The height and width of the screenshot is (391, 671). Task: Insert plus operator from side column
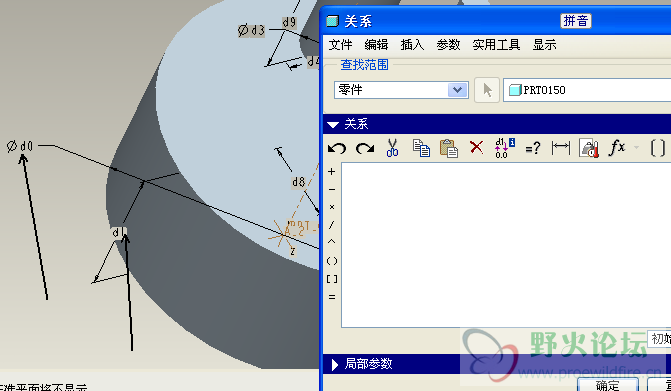coord(332,172)
